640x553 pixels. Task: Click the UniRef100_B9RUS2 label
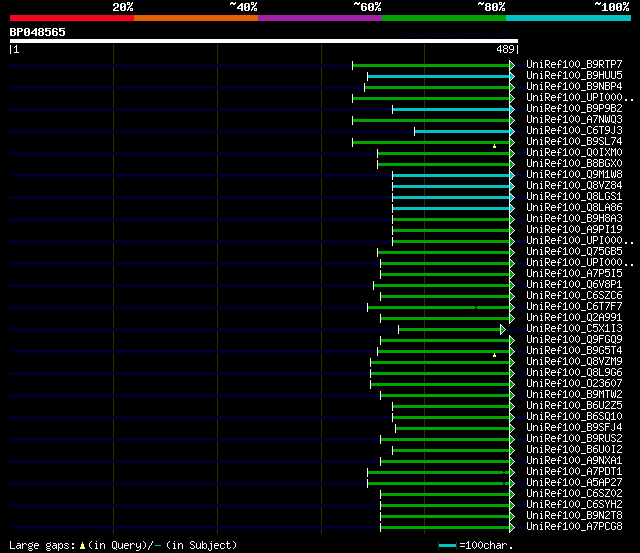(x=574, y=439)
